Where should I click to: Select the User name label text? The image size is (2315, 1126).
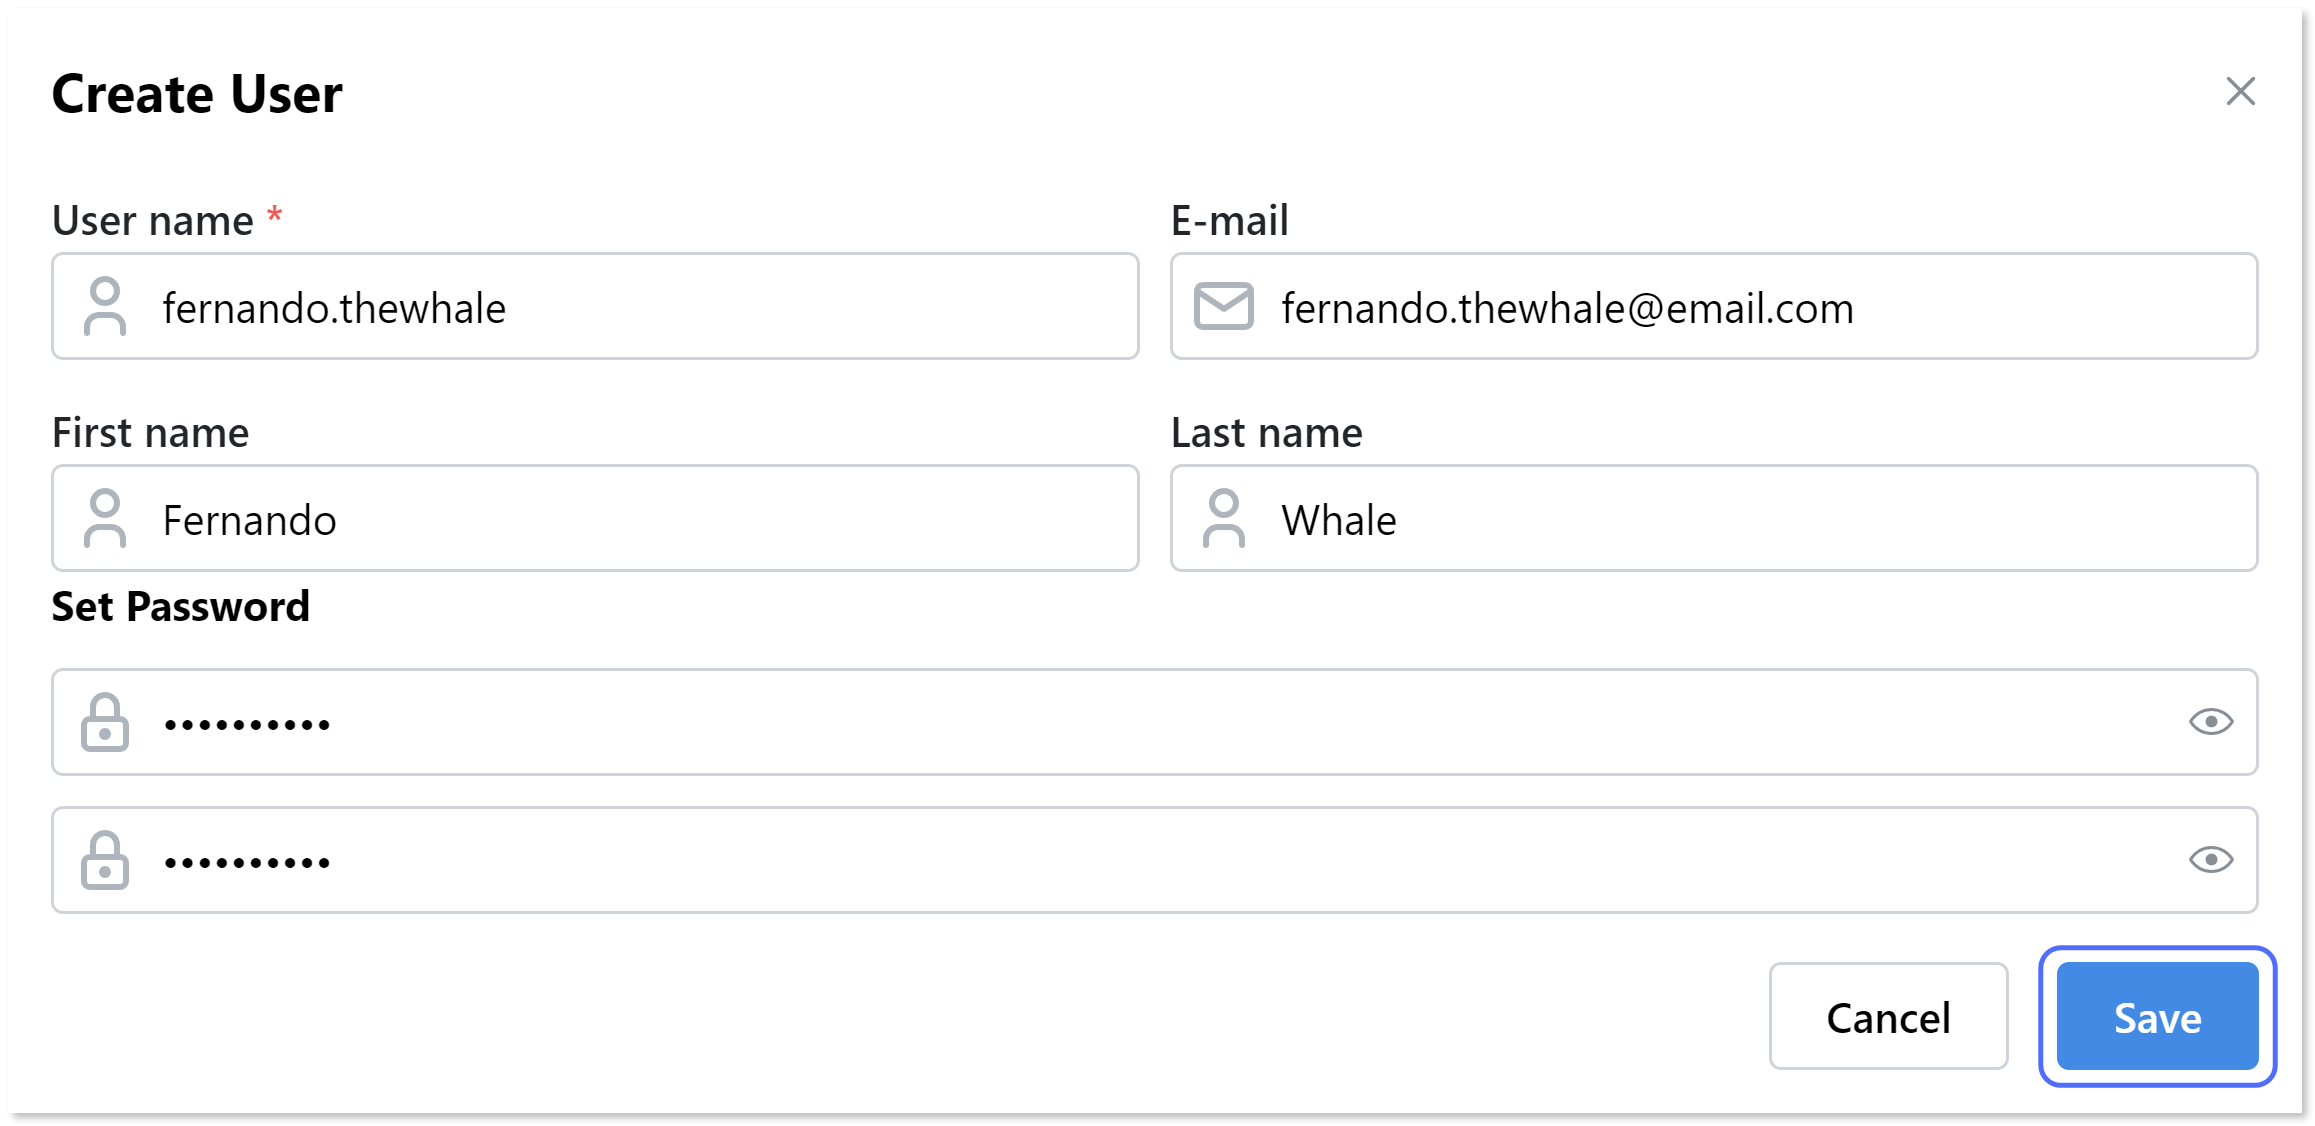click(x=150, y=221)
